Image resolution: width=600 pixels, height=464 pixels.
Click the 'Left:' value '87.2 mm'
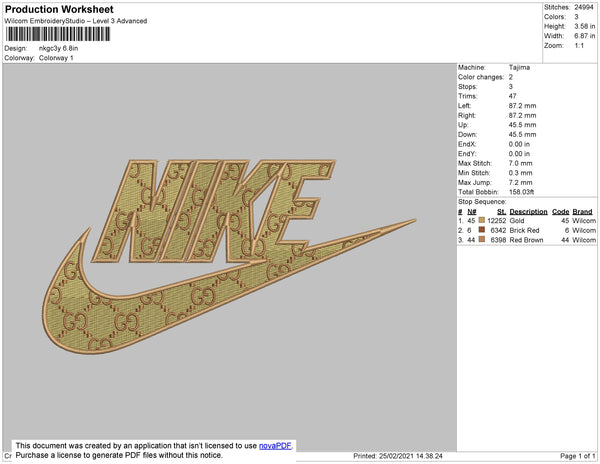pos(522,106)
